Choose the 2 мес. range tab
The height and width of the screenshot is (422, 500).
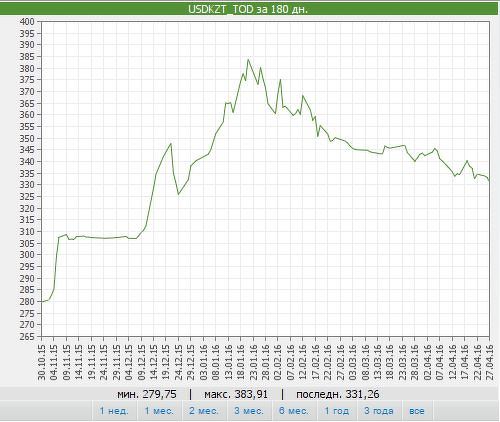pos(204,411)
